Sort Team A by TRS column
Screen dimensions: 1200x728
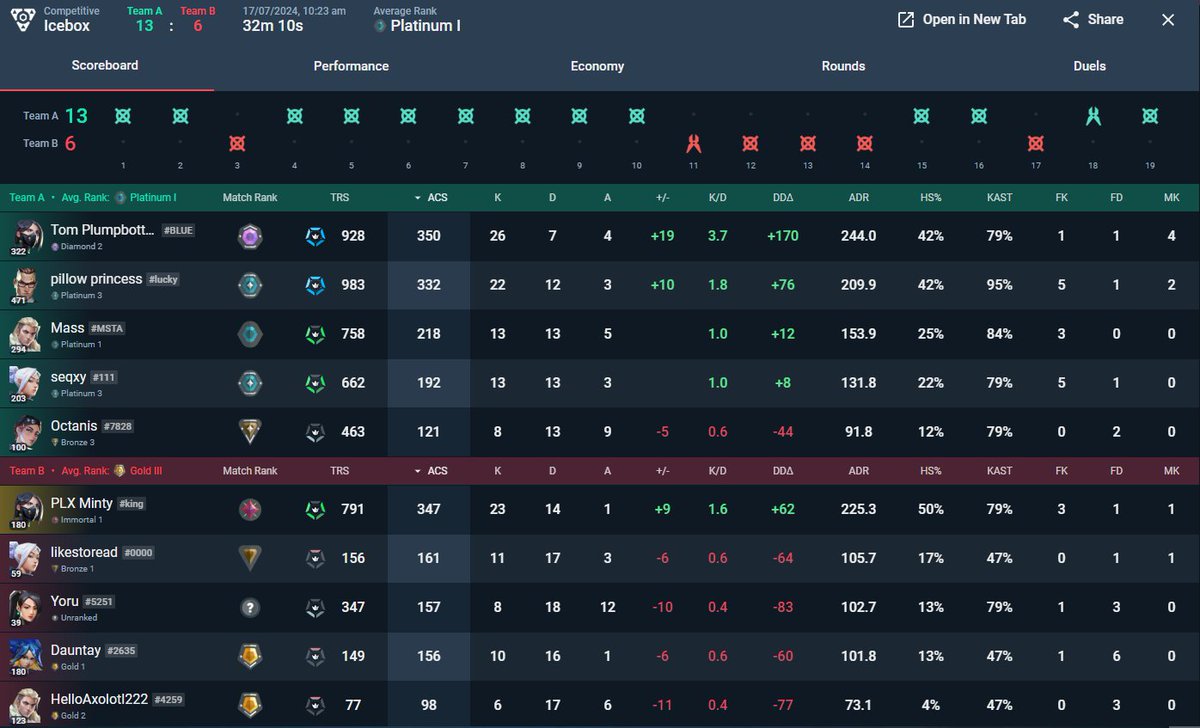click(339, 197)
